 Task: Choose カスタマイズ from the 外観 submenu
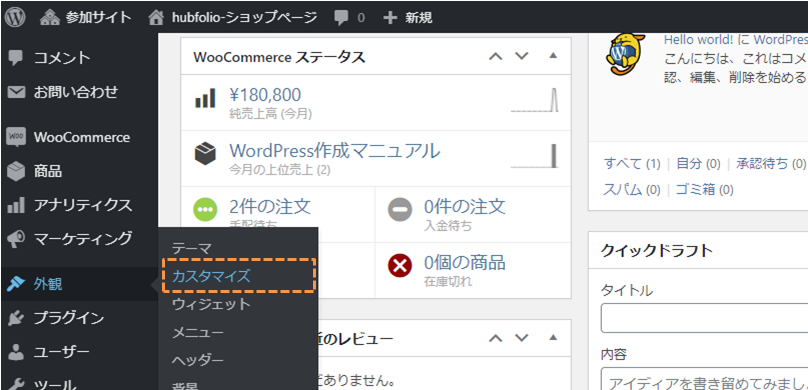click(211, 276)
